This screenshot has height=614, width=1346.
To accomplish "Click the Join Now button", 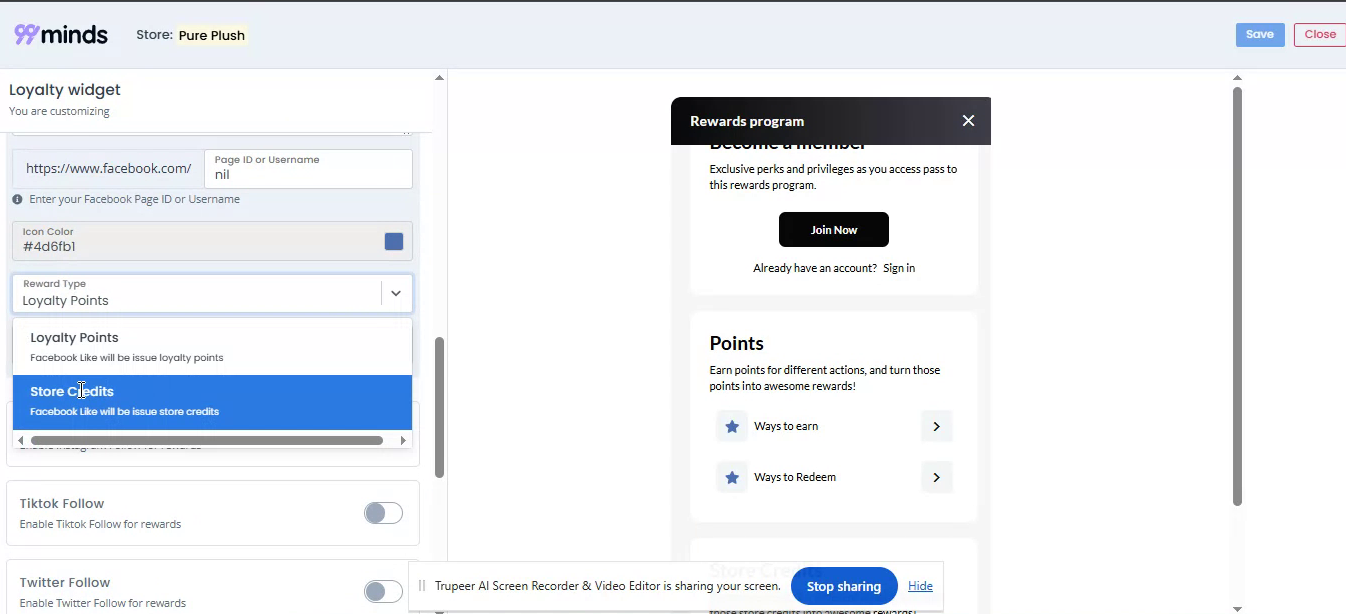I will (833, 230).
